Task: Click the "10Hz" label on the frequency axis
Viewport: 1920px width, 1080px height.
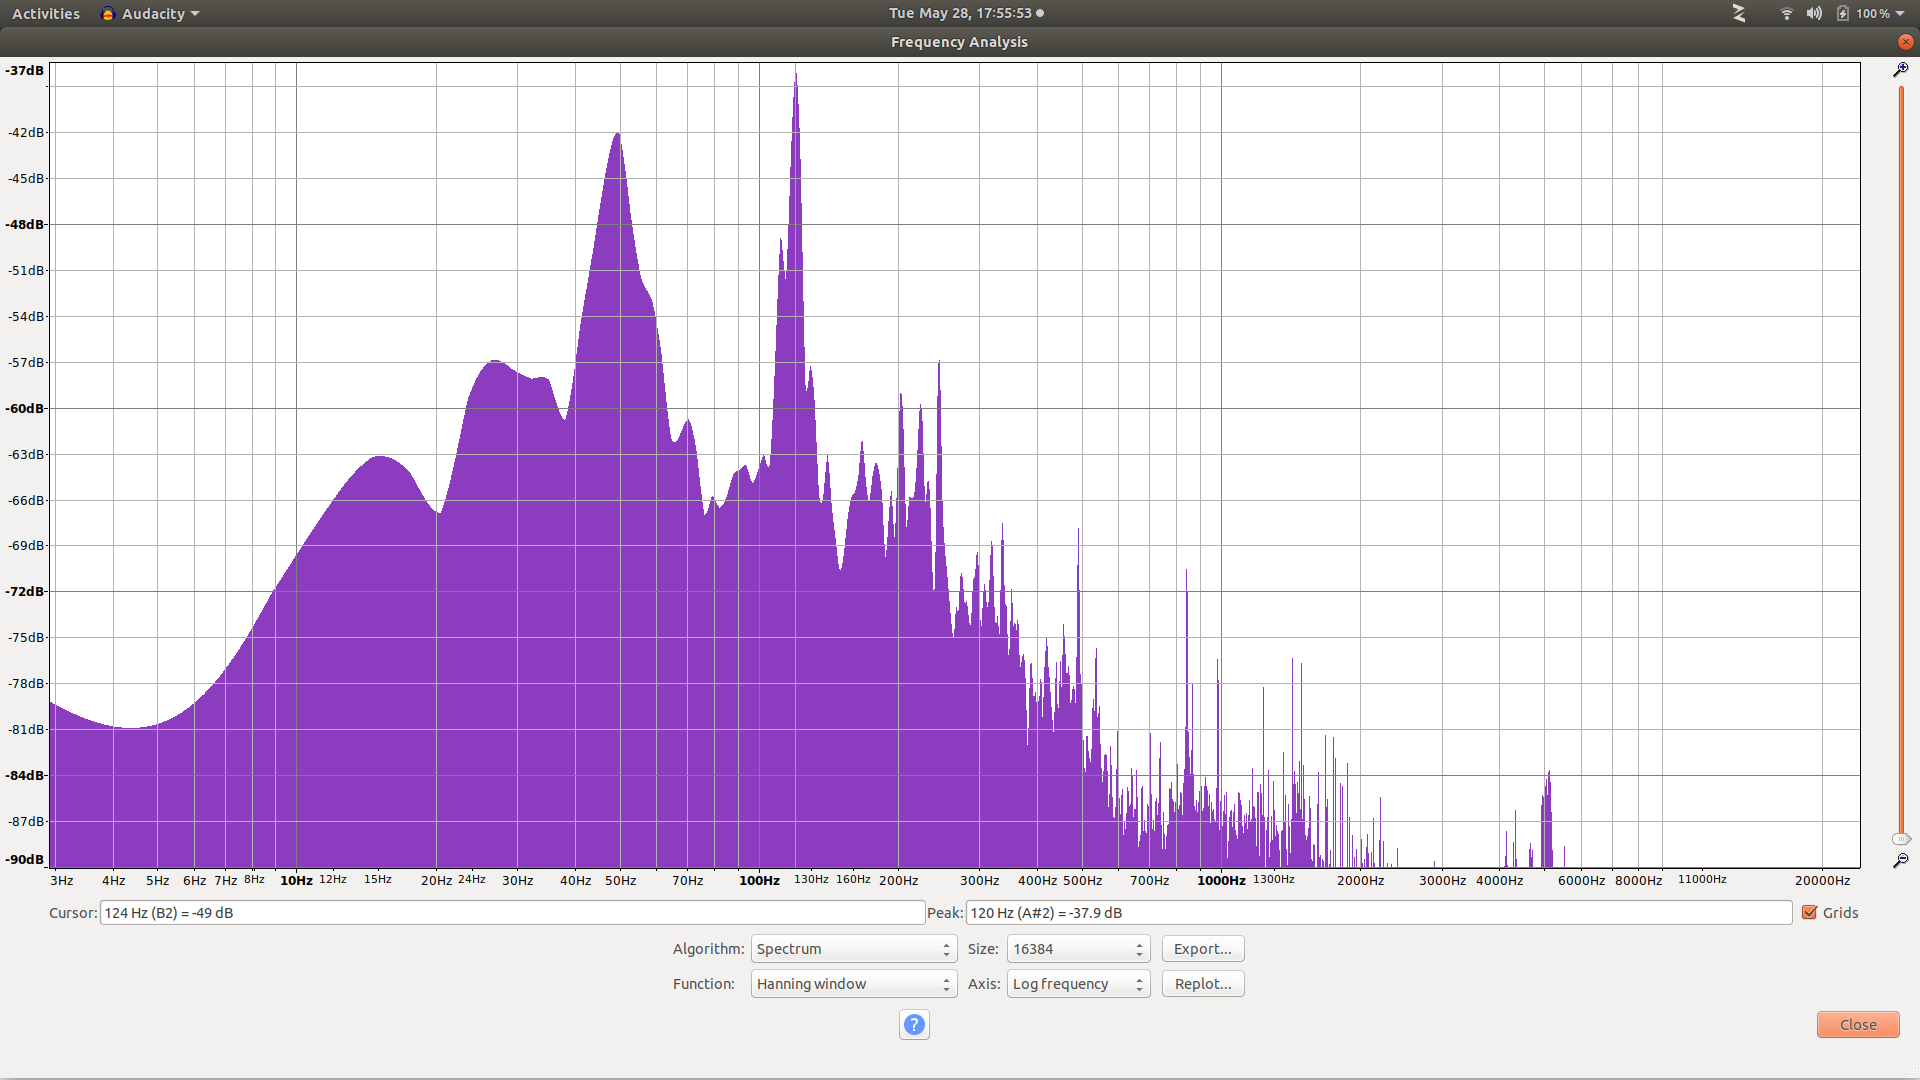Action: [296, 881]
